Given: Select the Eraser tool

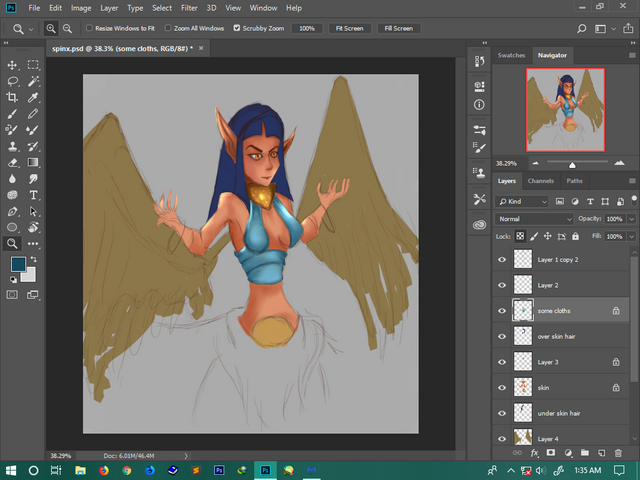Looking at the screenshot, I should 12,162.
